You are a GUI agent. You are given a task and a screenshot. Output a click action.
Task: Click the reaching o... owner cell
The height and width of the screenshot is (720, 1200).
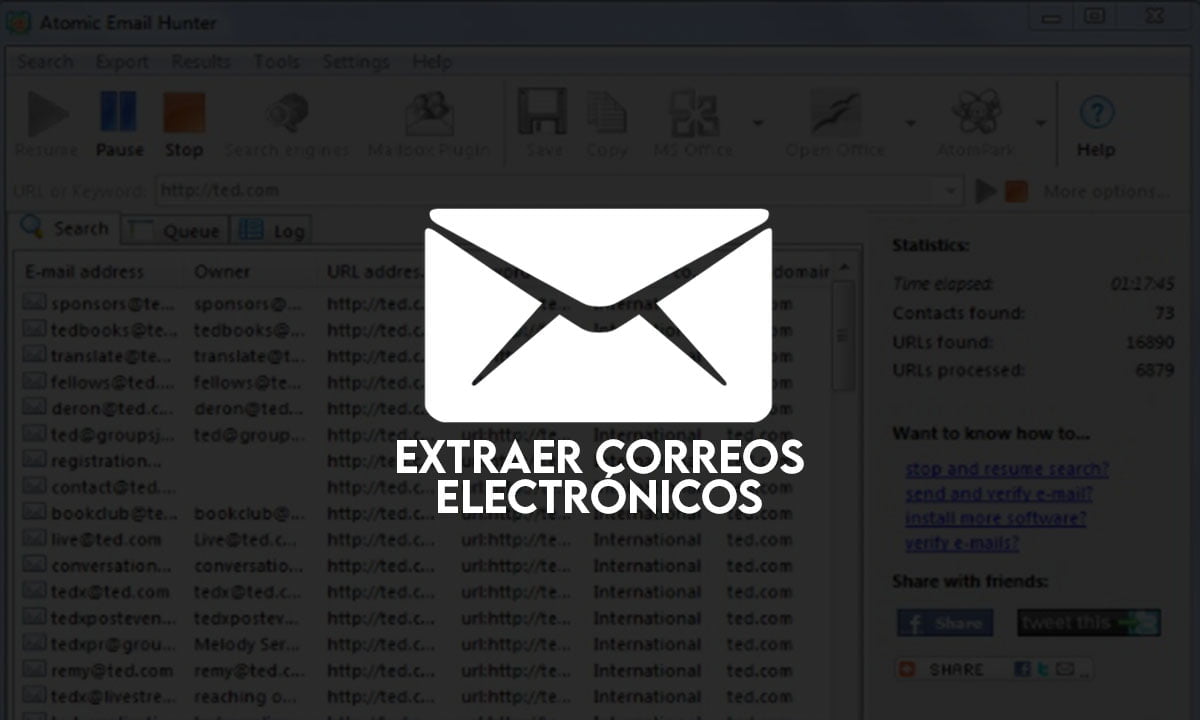(x=248, y=697)
